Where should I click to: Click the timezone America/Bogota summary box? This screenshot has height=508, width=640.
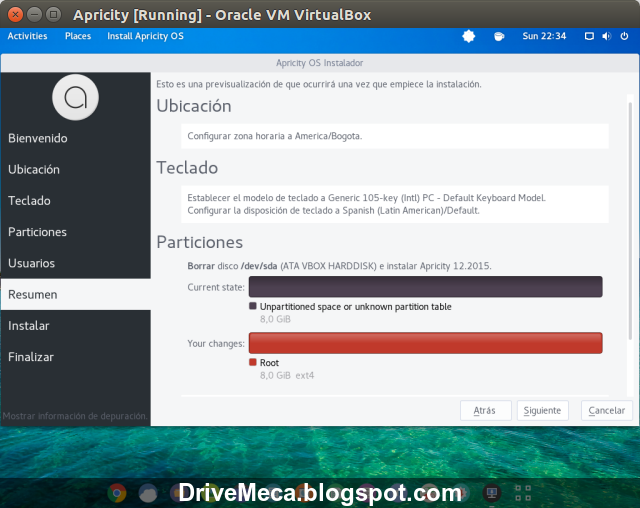395,136
